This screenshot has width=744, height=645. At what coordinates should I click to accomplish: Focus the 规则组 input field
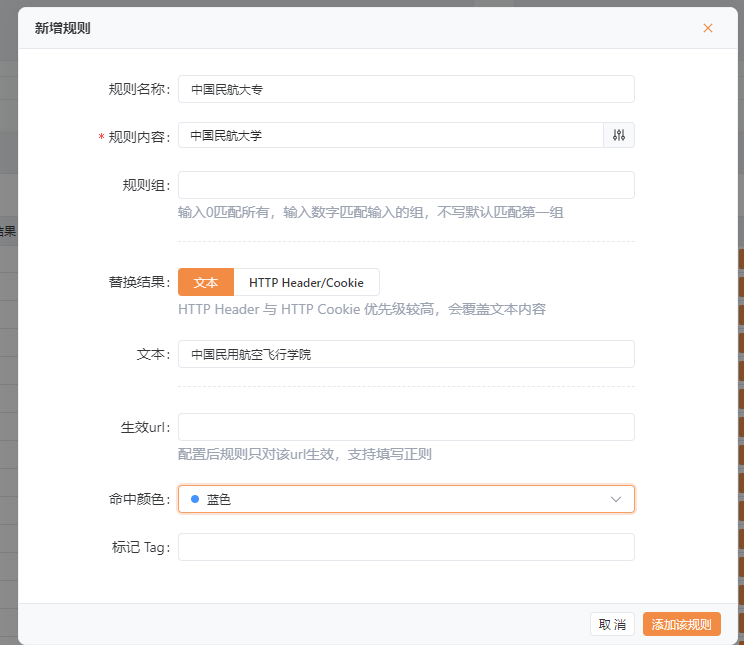point(406,185)
